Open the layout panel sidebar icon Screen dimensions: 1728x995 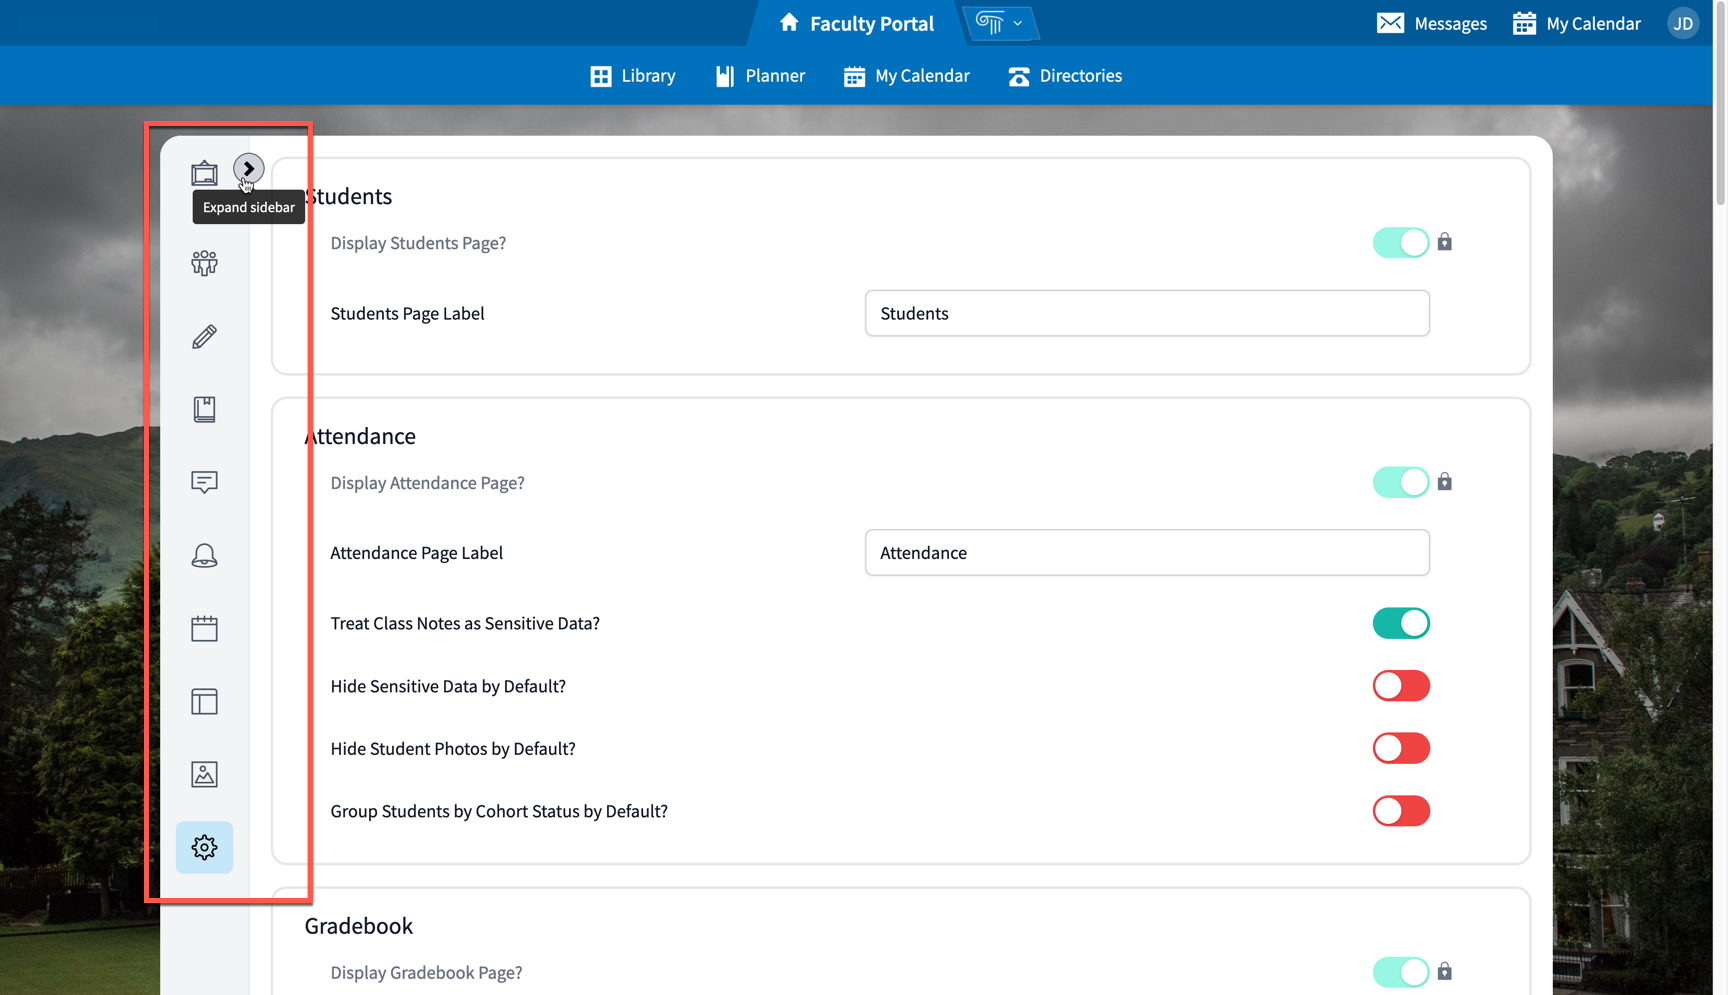[204, 701]
